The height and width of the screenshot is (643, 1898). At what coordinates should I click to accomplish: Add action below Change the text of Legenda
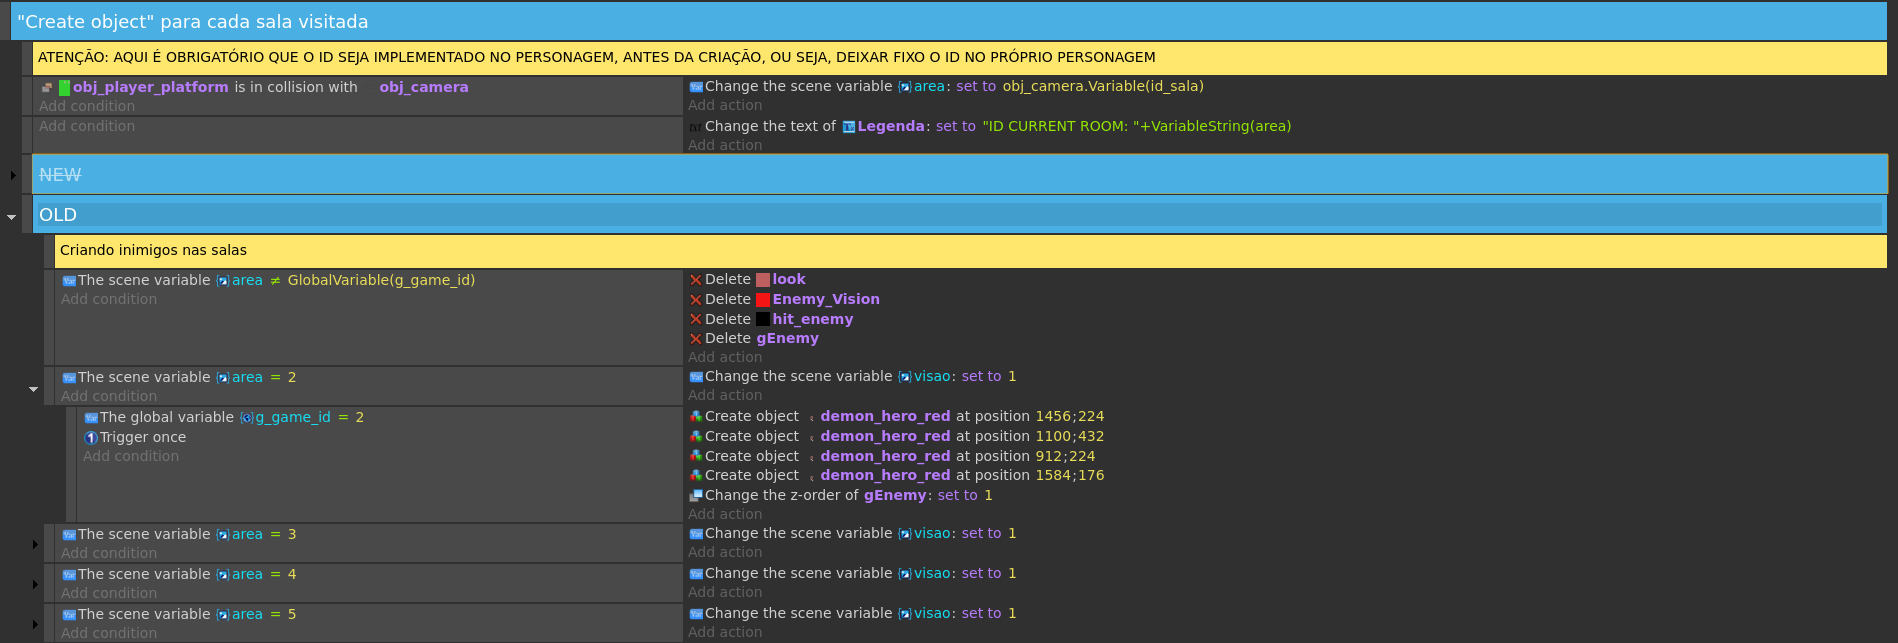725,146
